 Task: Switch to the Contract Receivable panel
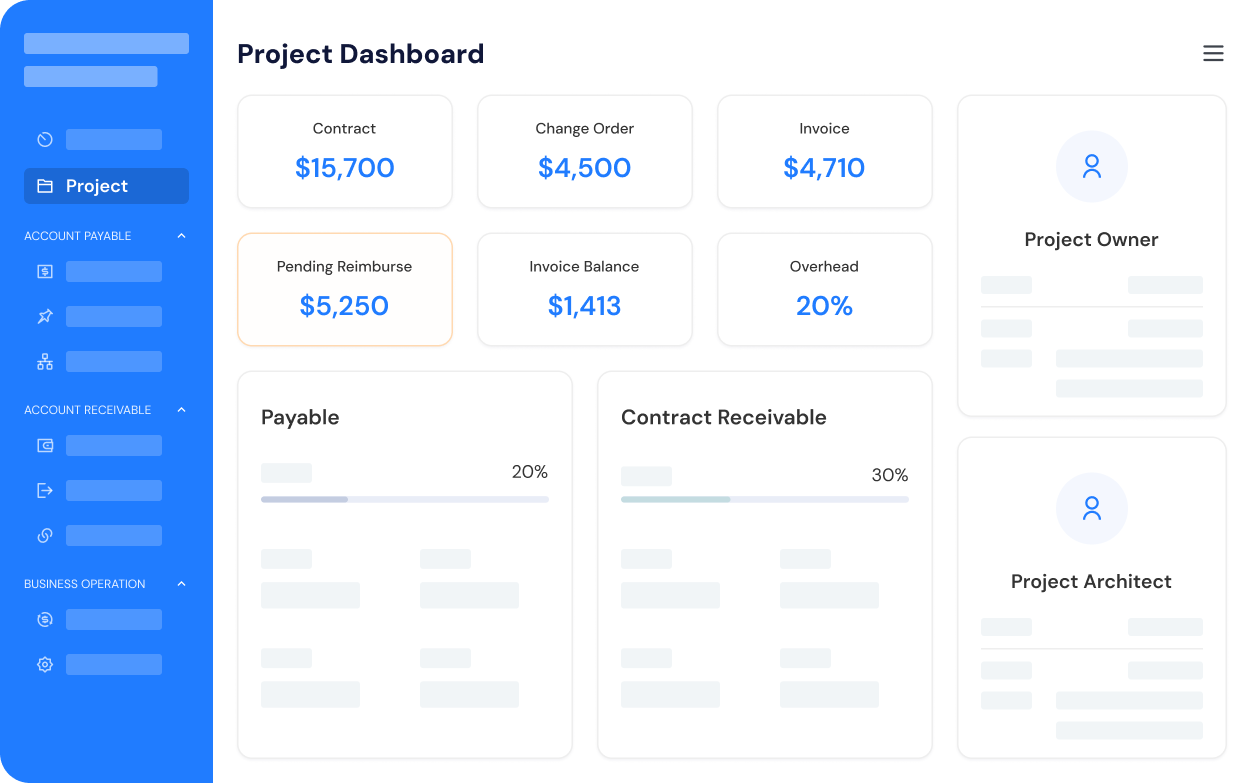click(764, 417)
